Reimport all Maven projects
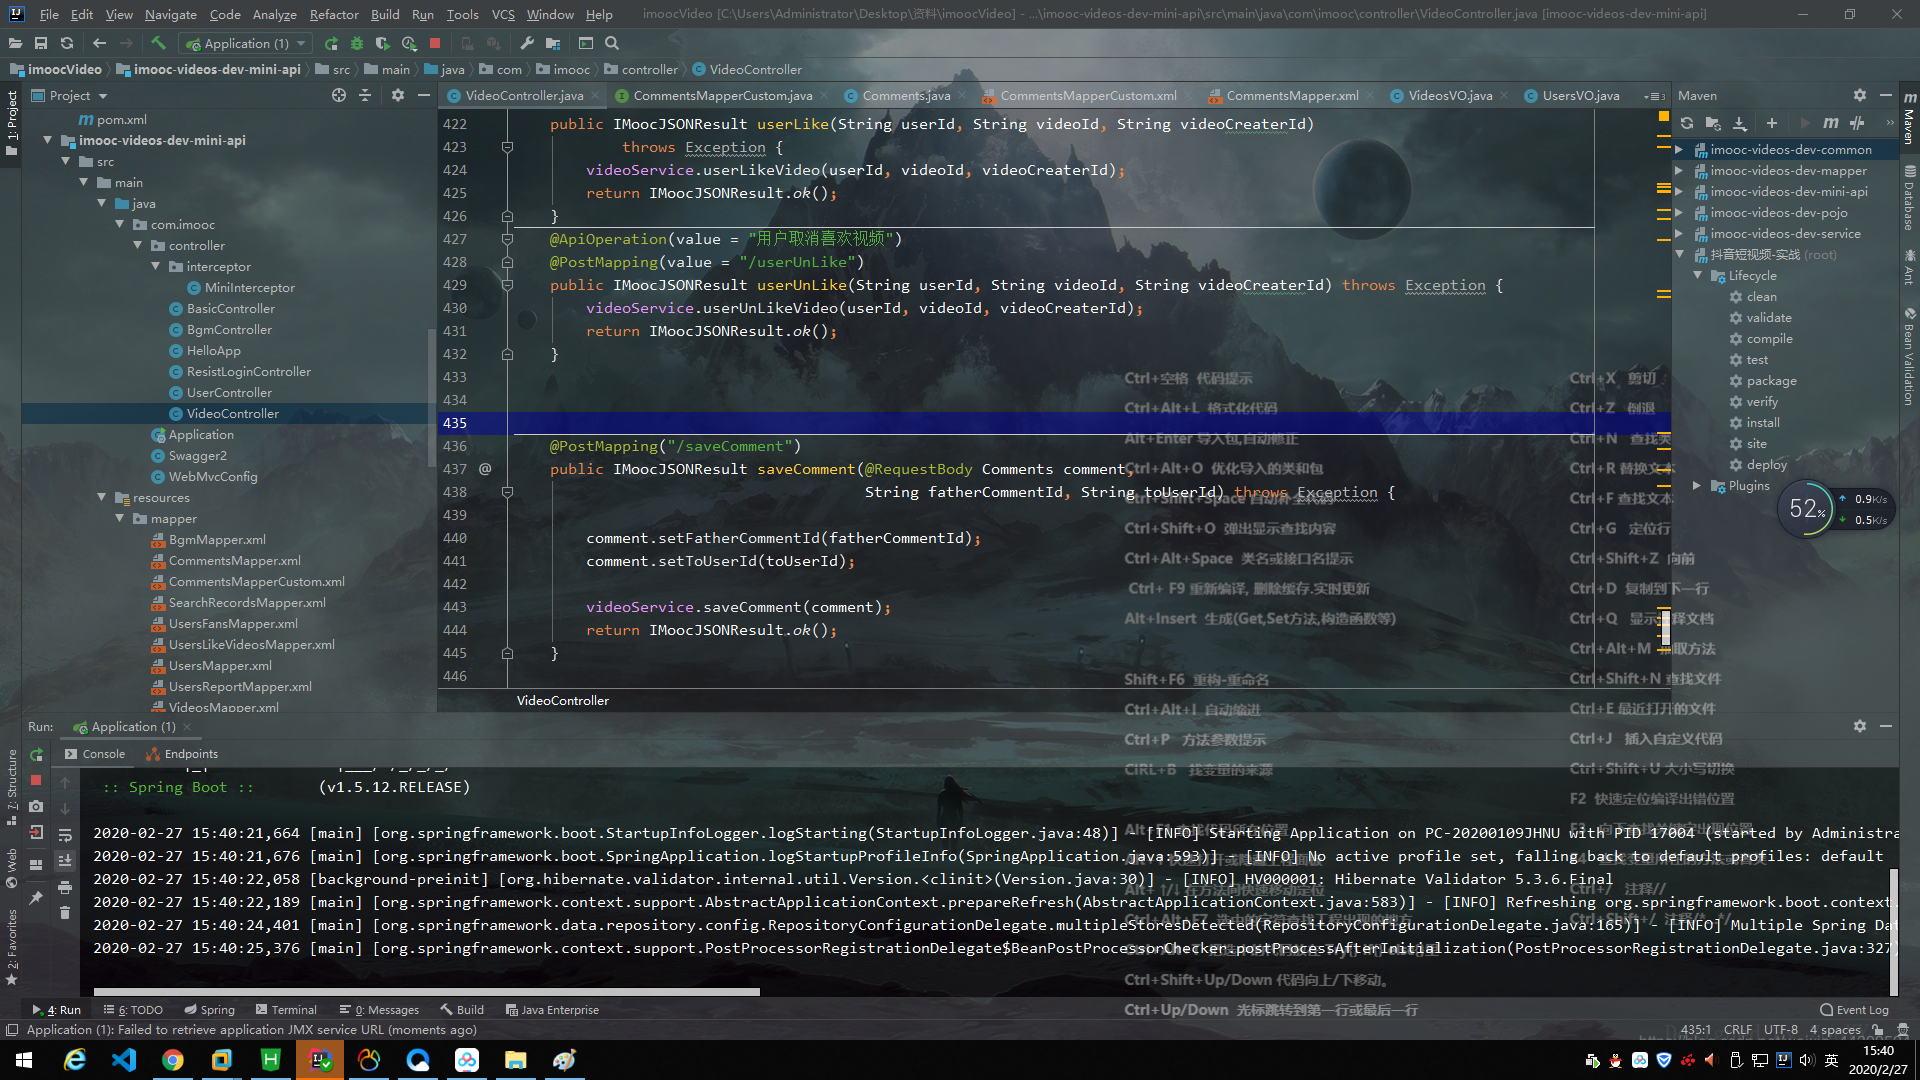 click(x=1687, y=123)
